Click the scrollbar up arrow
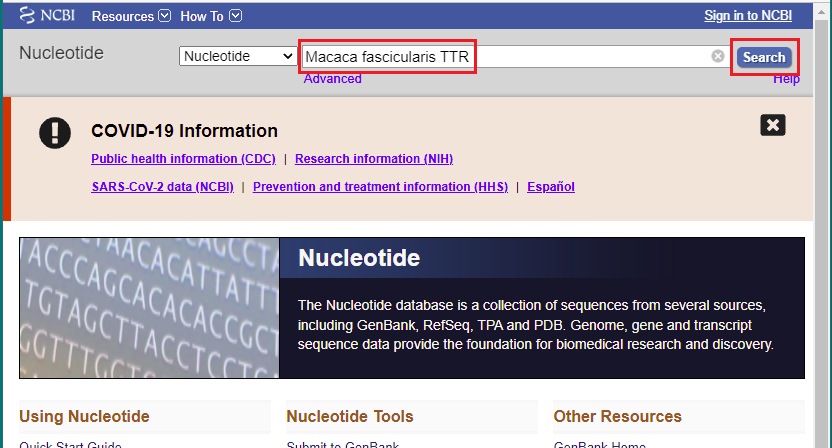 (822, 12)
